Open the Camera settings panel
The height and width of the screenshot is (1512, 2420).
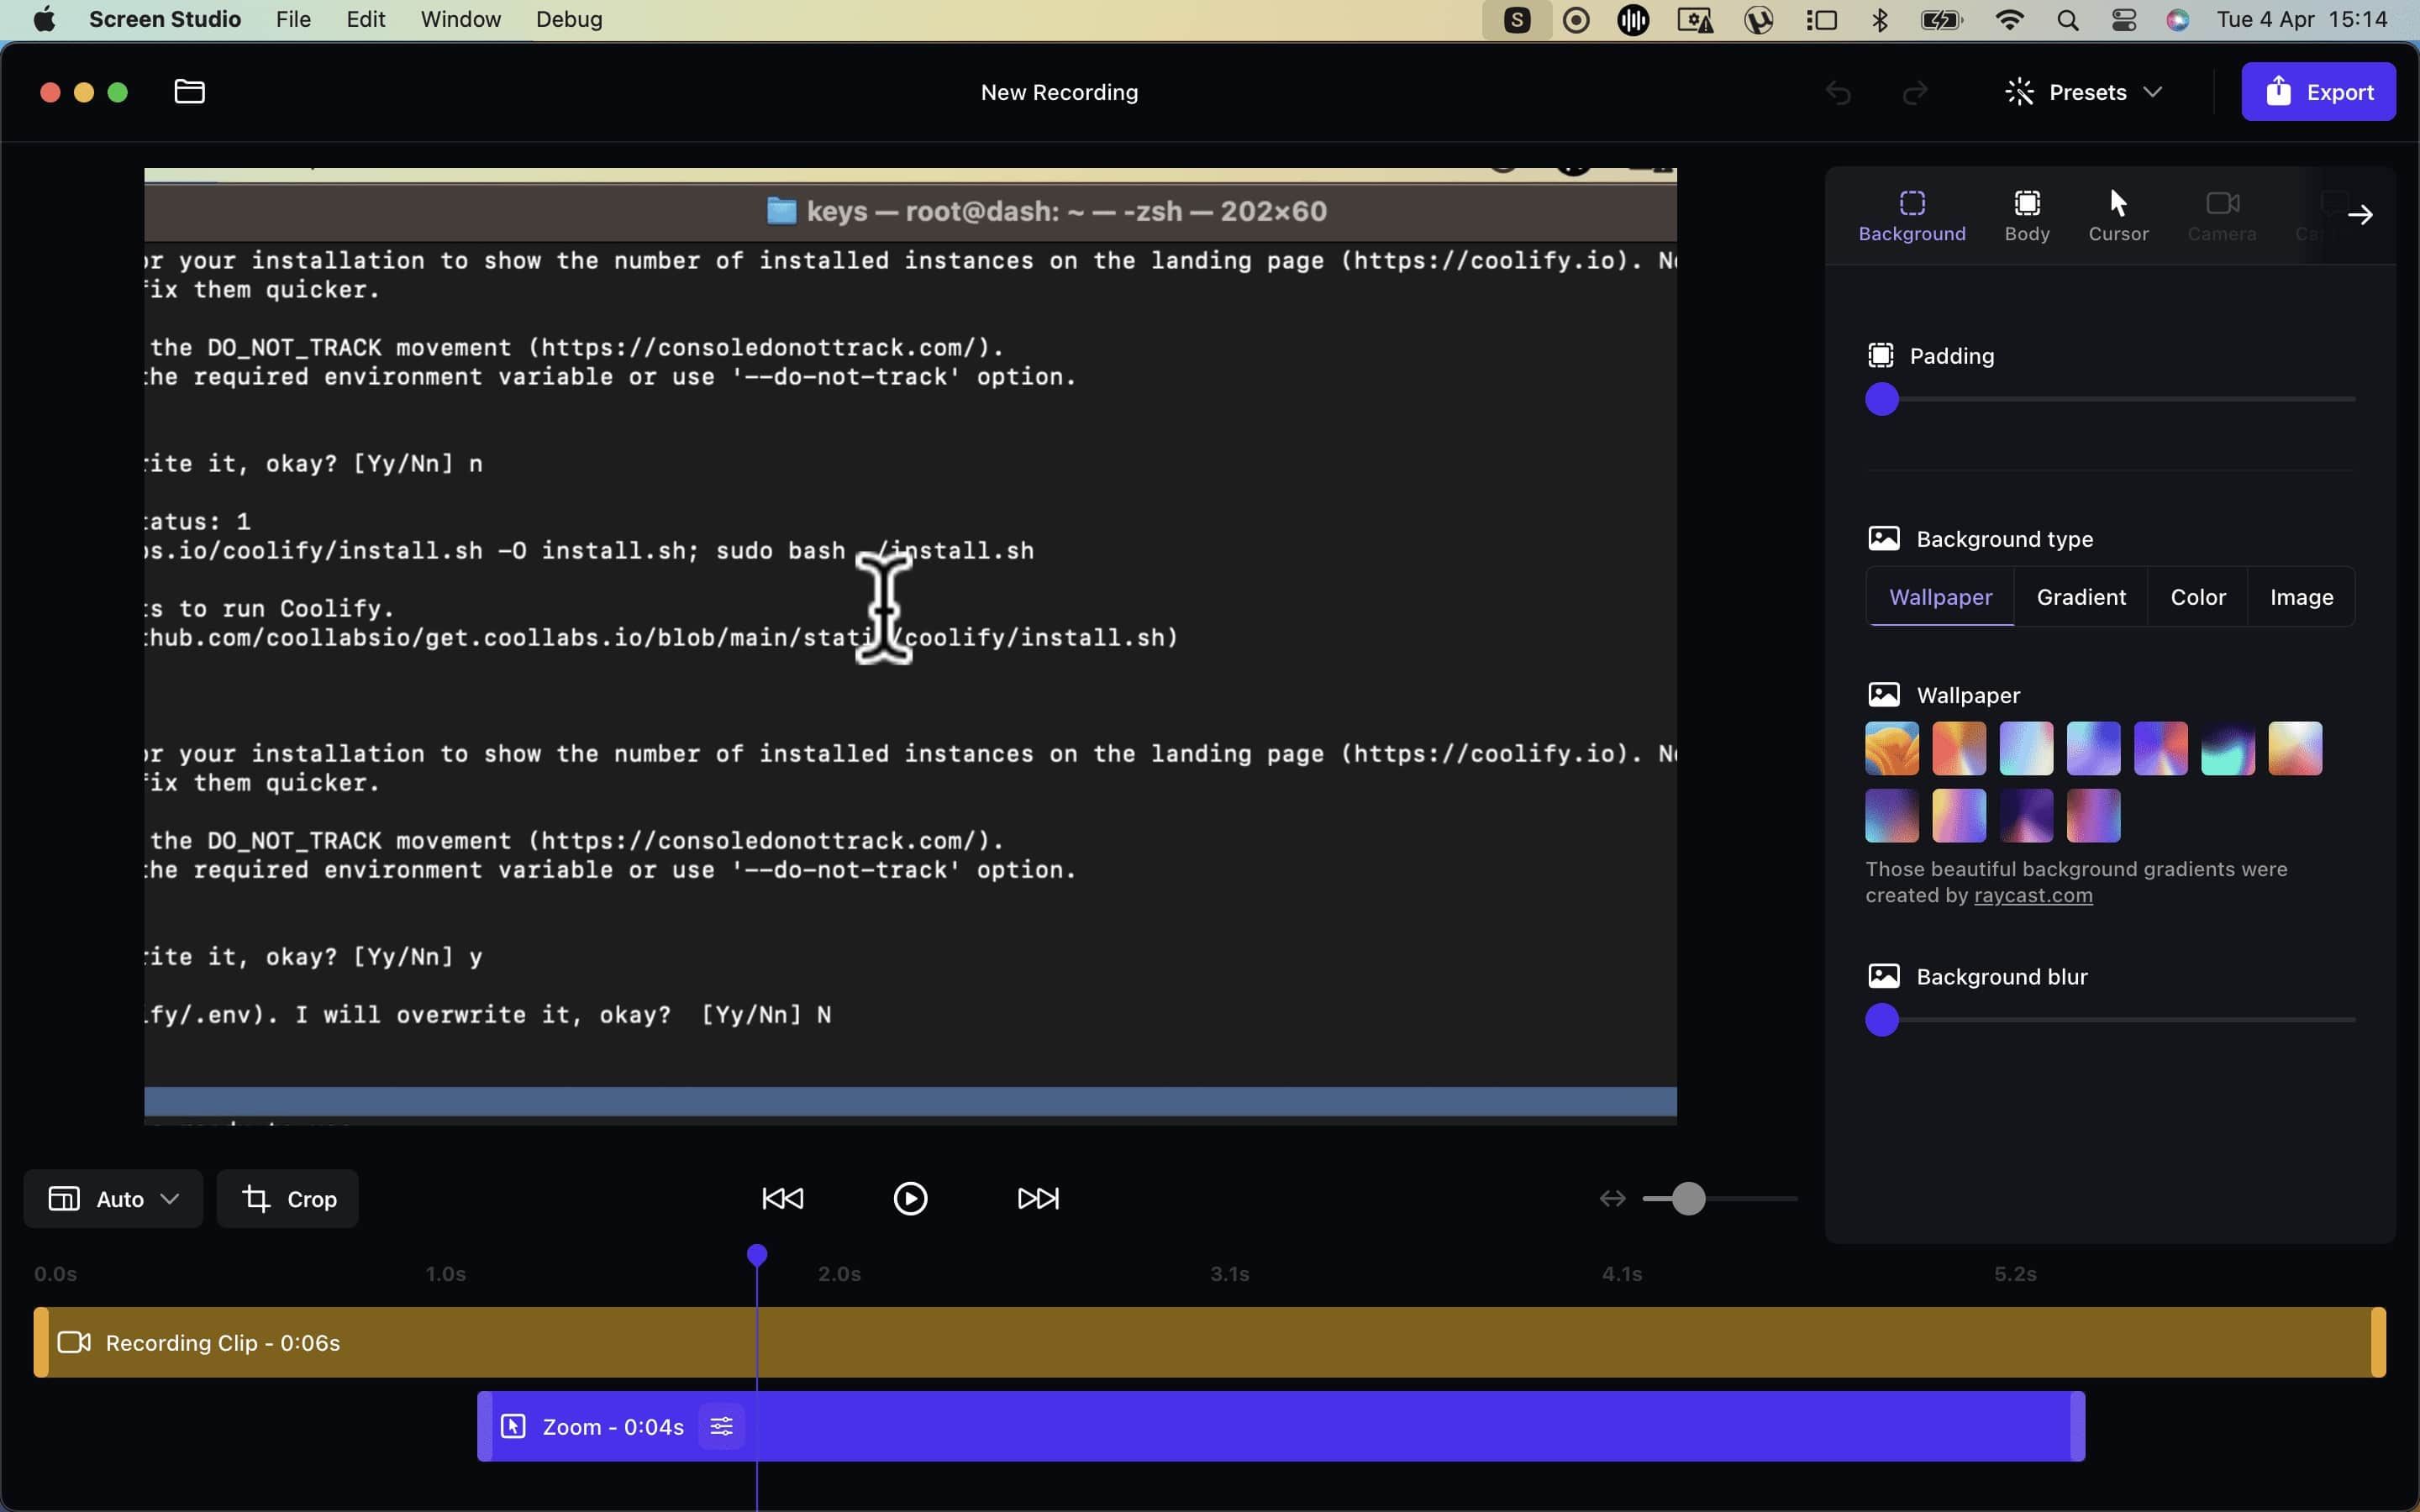[x=2222, y=213]
